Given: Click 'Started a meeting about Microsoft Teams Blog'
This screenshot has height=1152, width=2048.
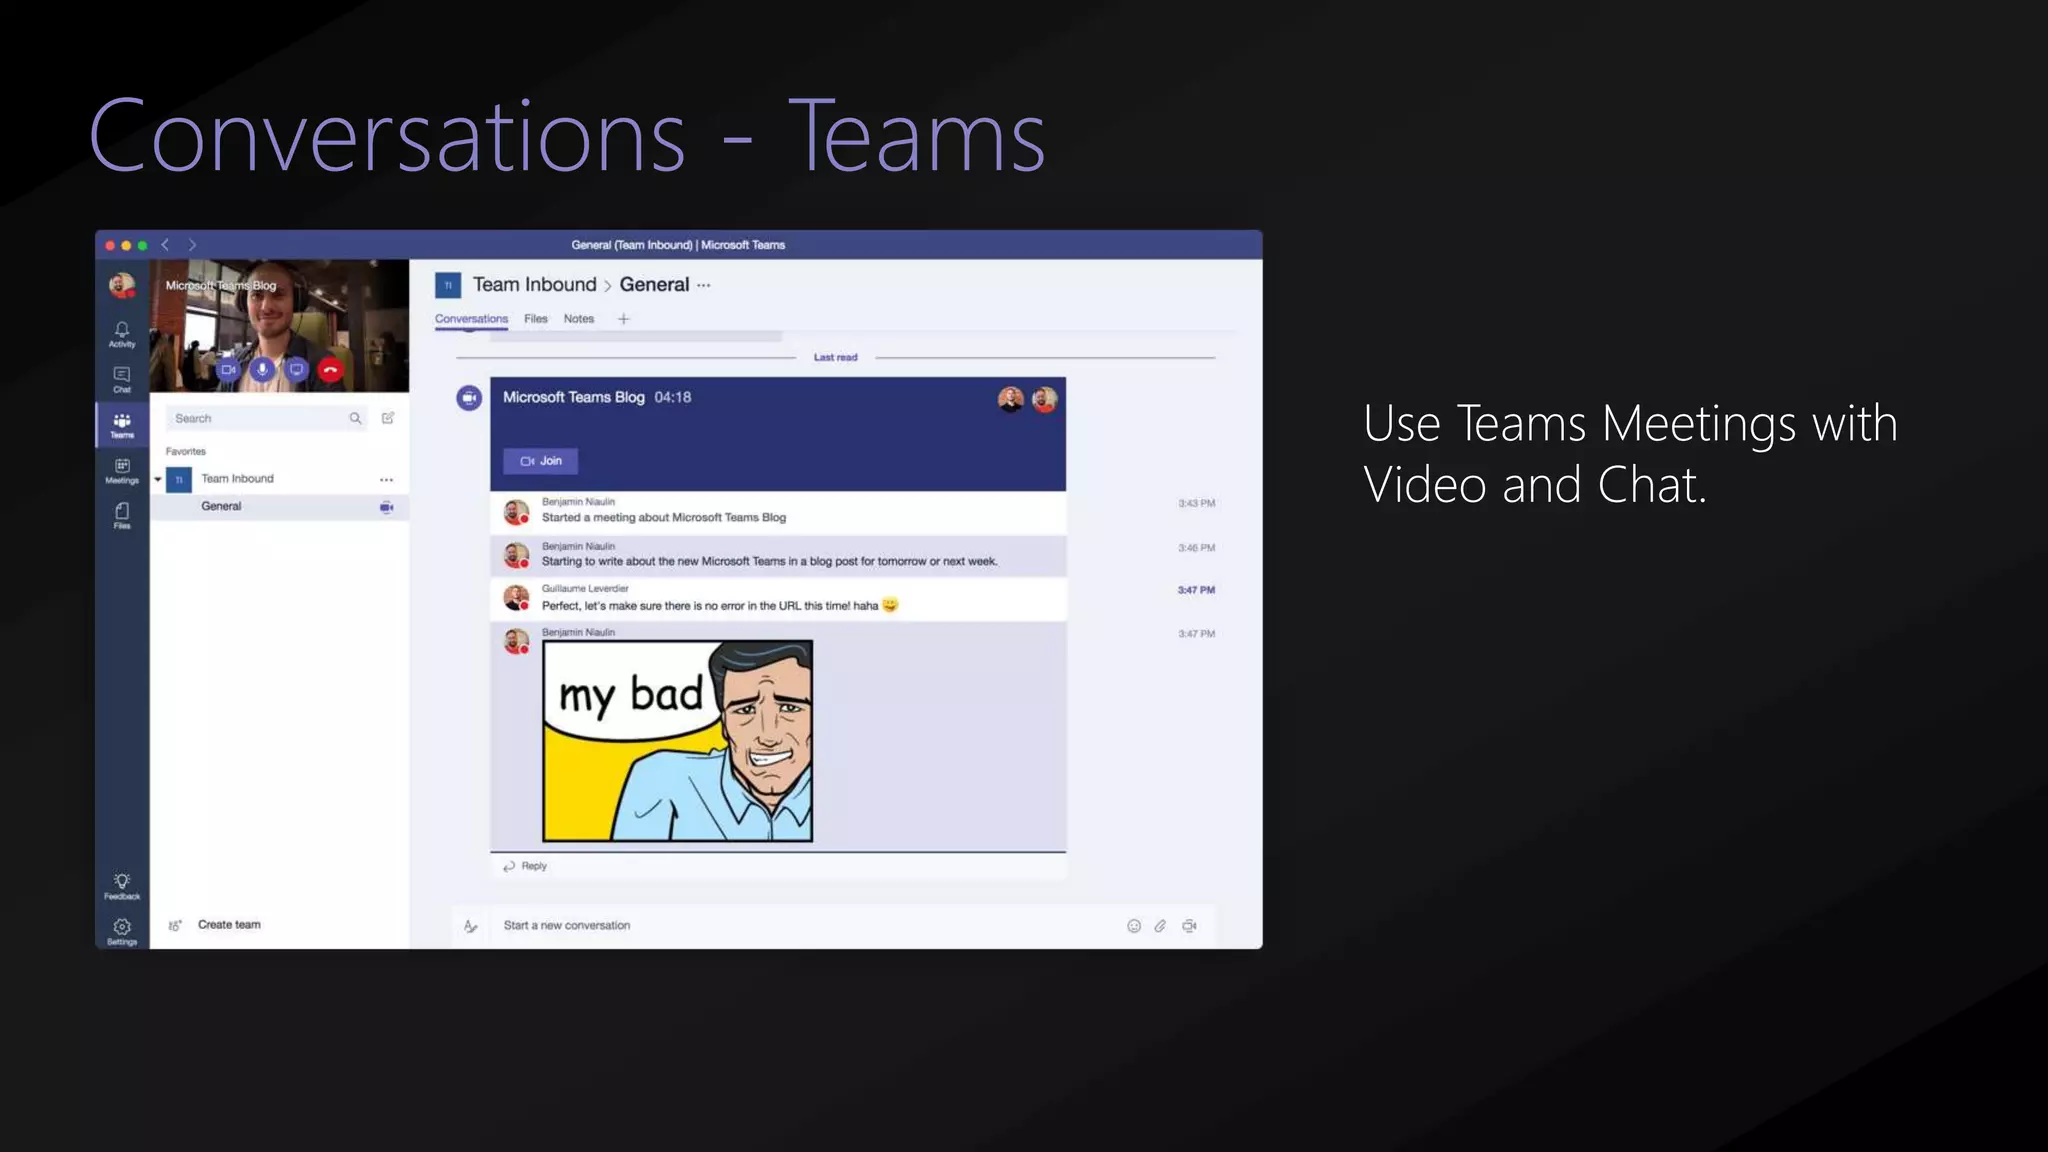Looking at the screenshot, I should coord(664,518).
